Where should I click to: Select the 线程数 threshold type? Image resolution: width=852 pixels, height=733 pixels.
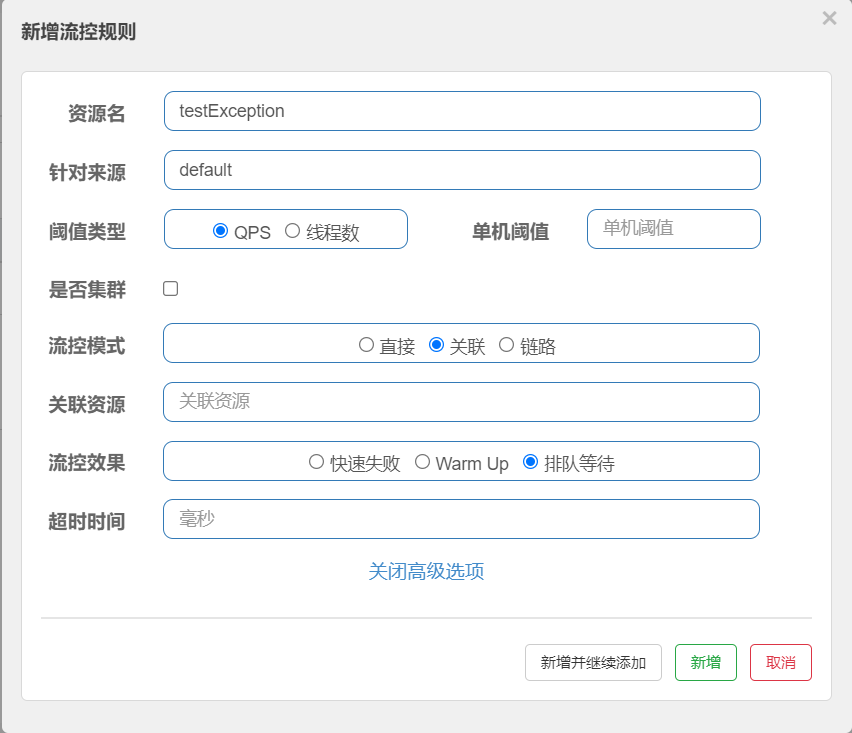(291, 231)
